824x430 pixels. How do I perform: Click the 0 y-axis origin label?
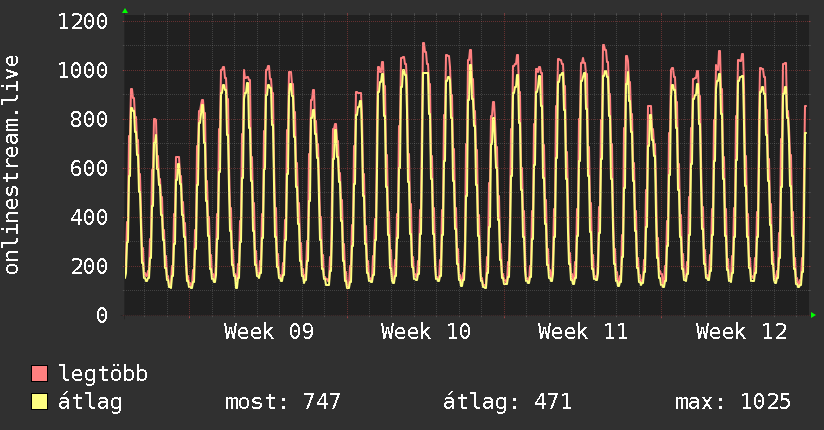(101, 315)
